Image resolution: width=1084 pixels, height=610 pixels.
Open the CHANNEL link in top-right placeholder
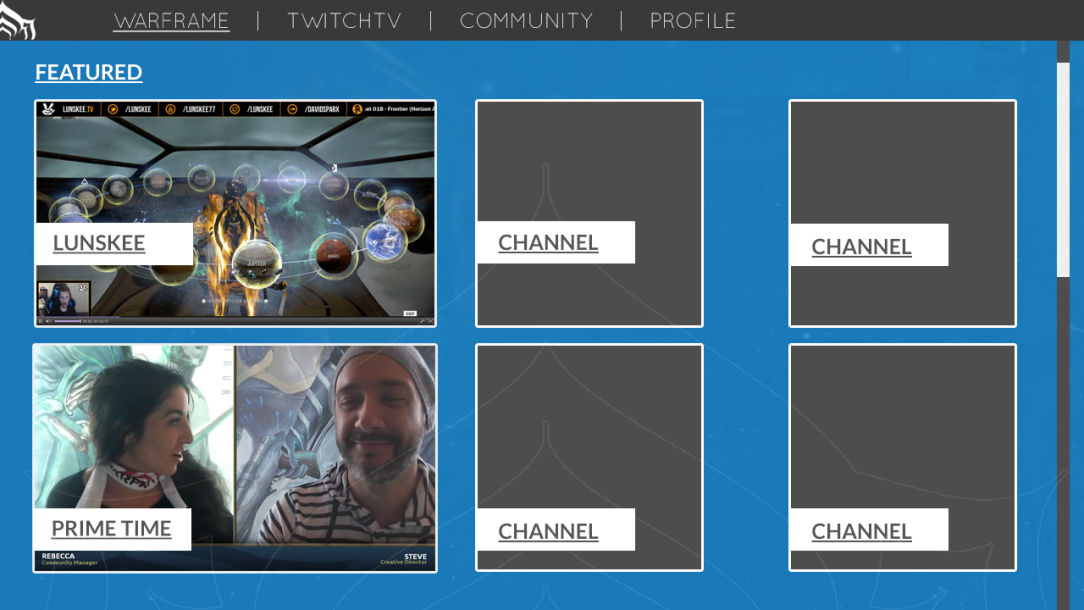[x=861, y=247]
